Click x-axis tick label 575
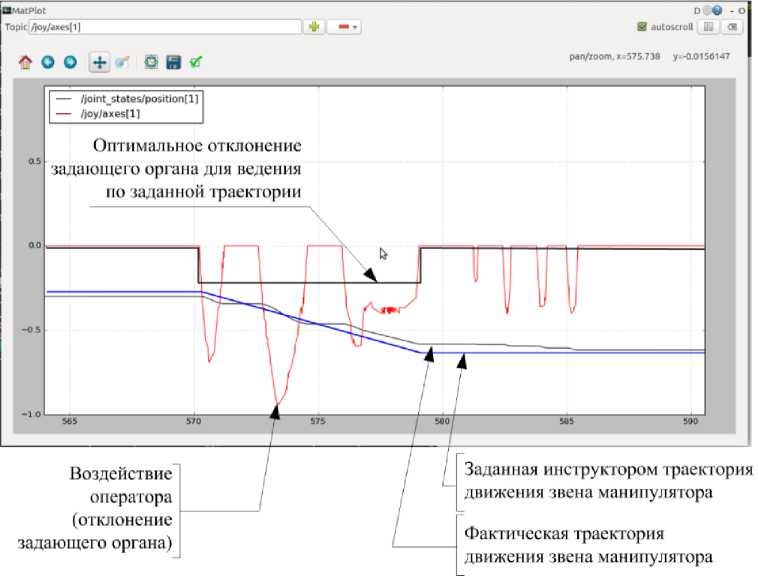 click(x=318, y=421)
